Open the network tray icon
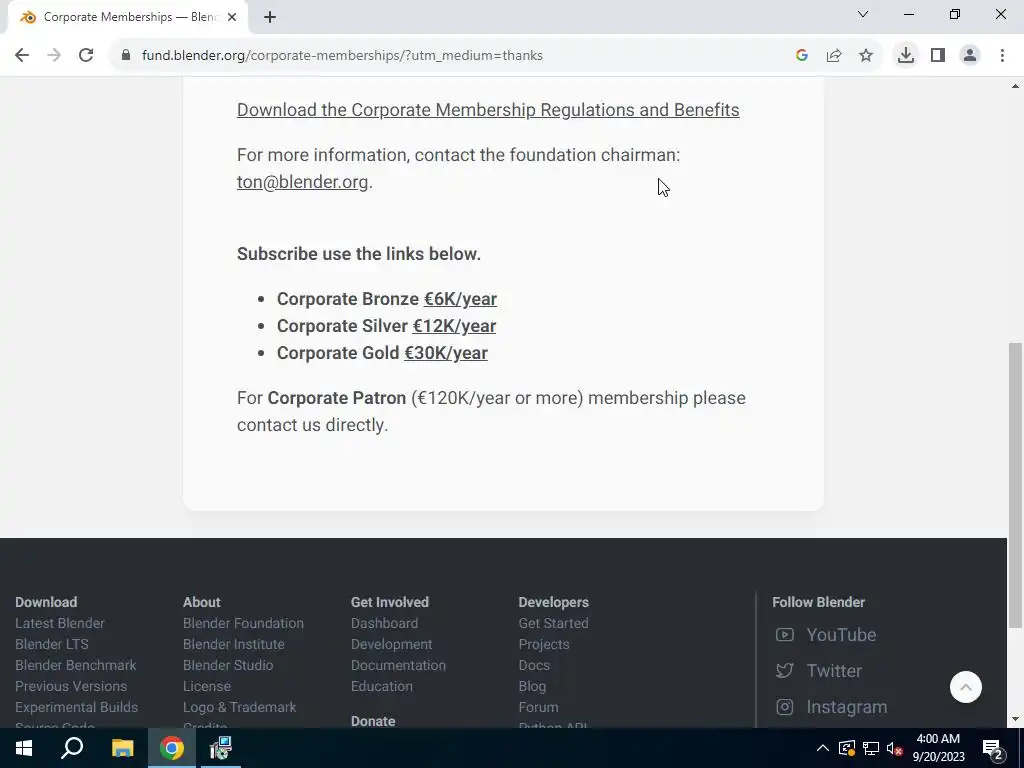This screenshot has height=768, width=1024. pyautogui.click(x=871, y=748)
